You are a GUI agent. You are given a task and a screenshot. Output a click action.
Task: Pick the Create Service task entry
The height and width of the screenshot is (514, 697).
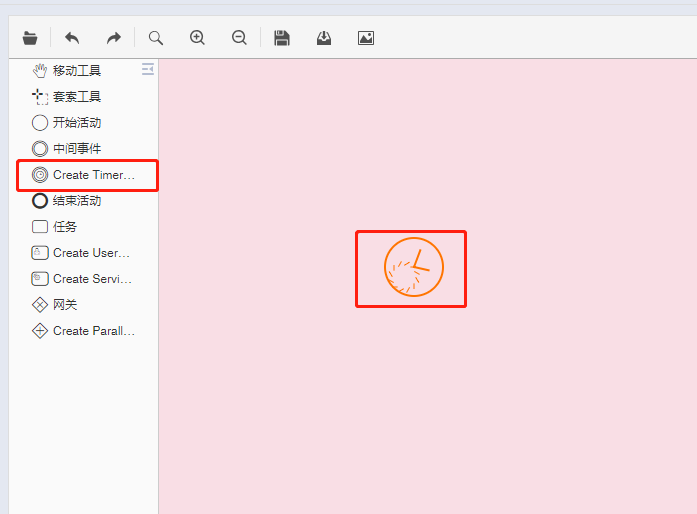pos(82,279)
